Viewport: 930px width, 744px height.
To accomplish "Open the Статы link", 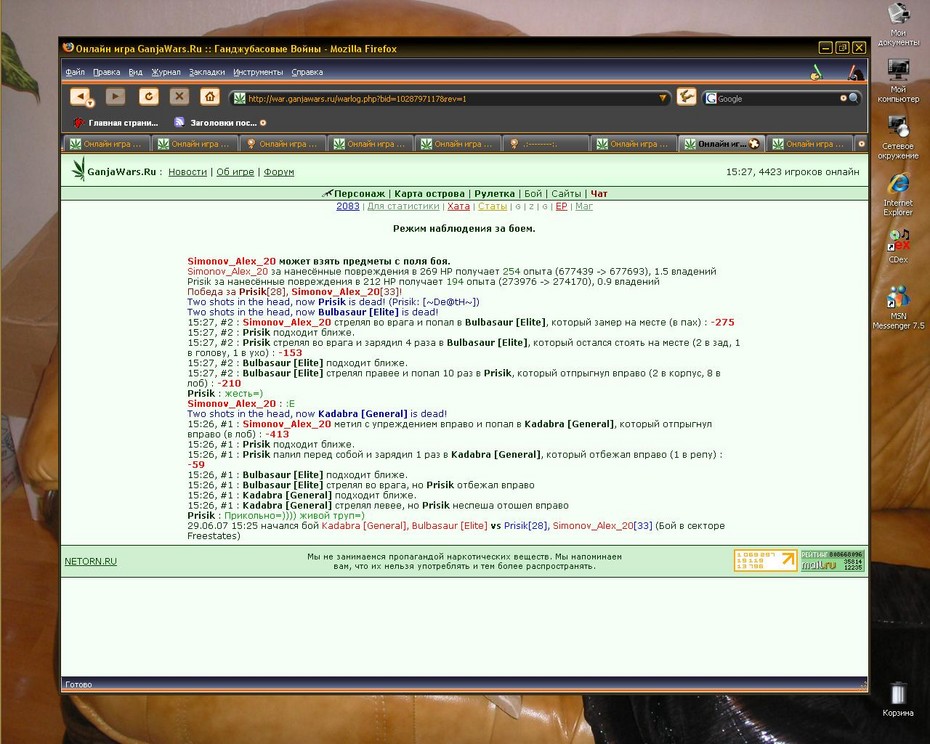I will [492, 206].
